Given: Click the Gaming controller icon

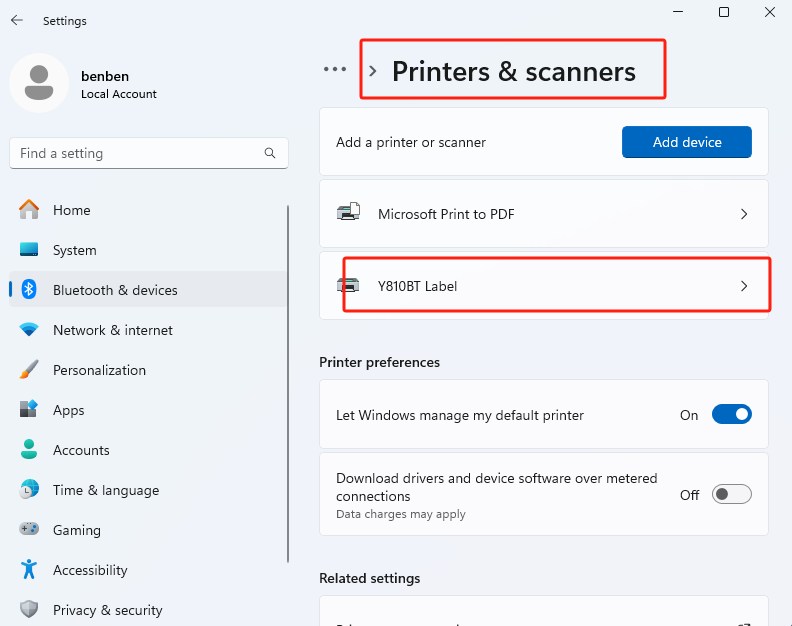Looking at the screenshot, I should (x=29, y=529).
